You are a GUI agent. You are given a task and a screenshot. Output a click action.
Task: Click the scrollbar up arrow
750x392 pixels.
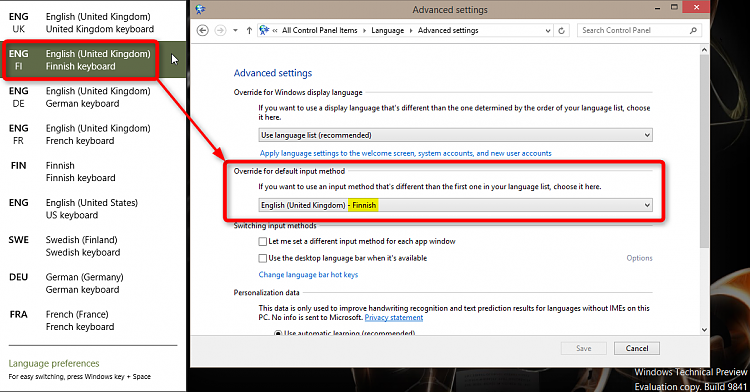pyautogui.click(x=704, y=50)
